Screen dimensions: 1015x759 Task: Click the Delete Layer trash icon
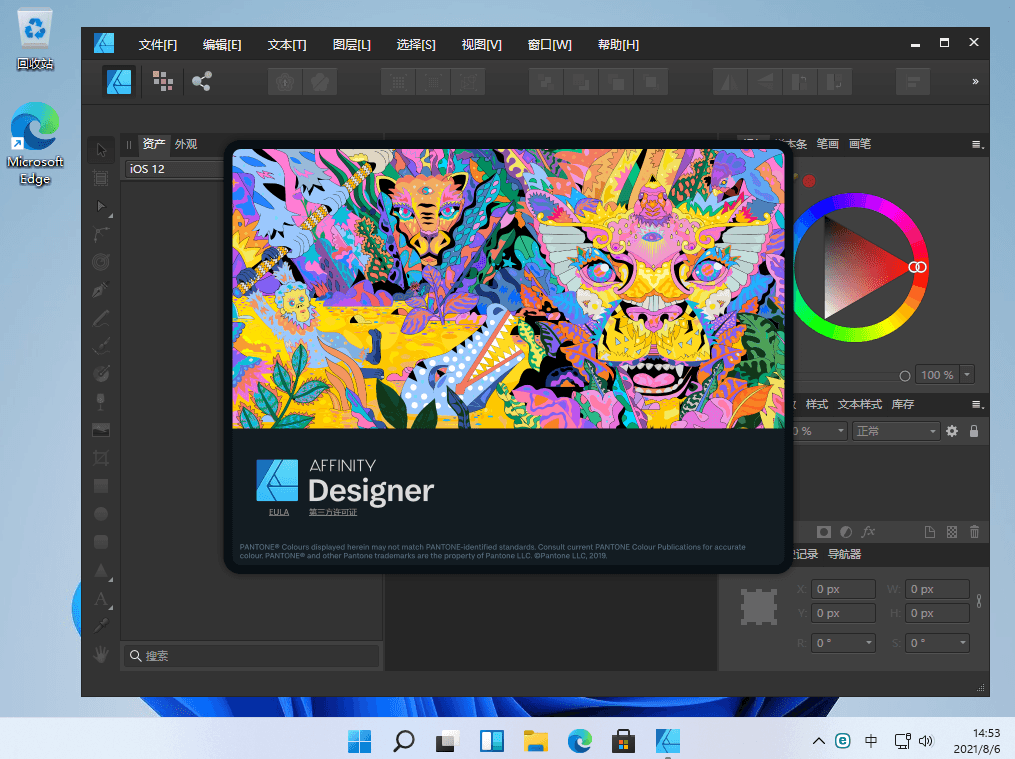(974, 532)
